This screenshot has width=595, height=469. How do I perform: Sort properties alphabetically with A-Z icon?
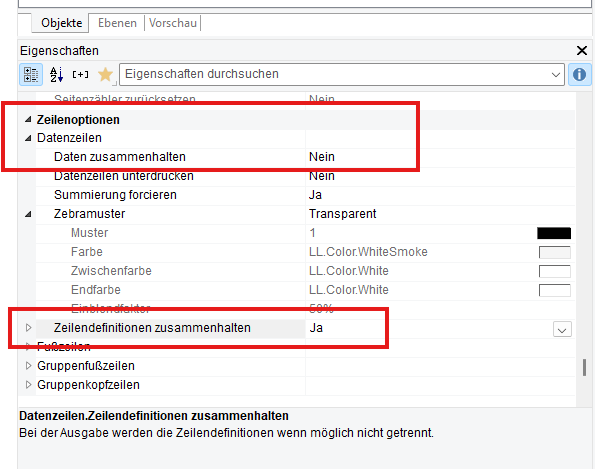56,74
